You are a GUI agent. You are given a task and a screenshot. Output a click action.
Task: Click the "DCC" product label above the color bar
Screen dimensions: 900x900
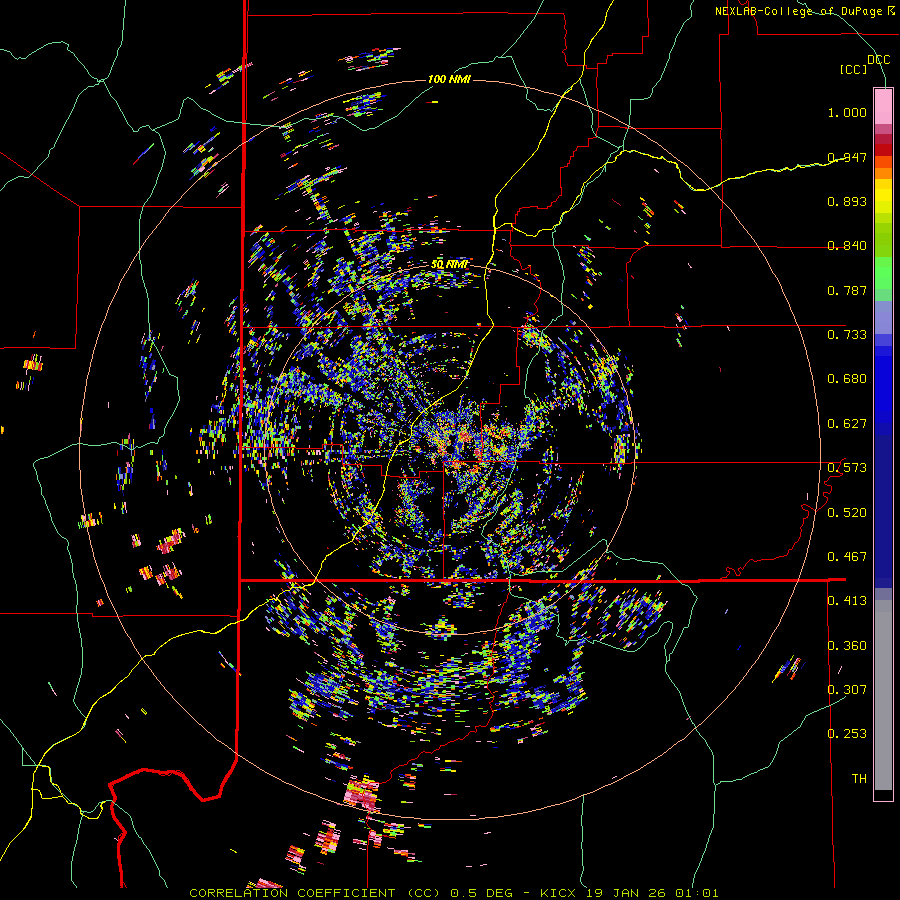pos(878,60)
